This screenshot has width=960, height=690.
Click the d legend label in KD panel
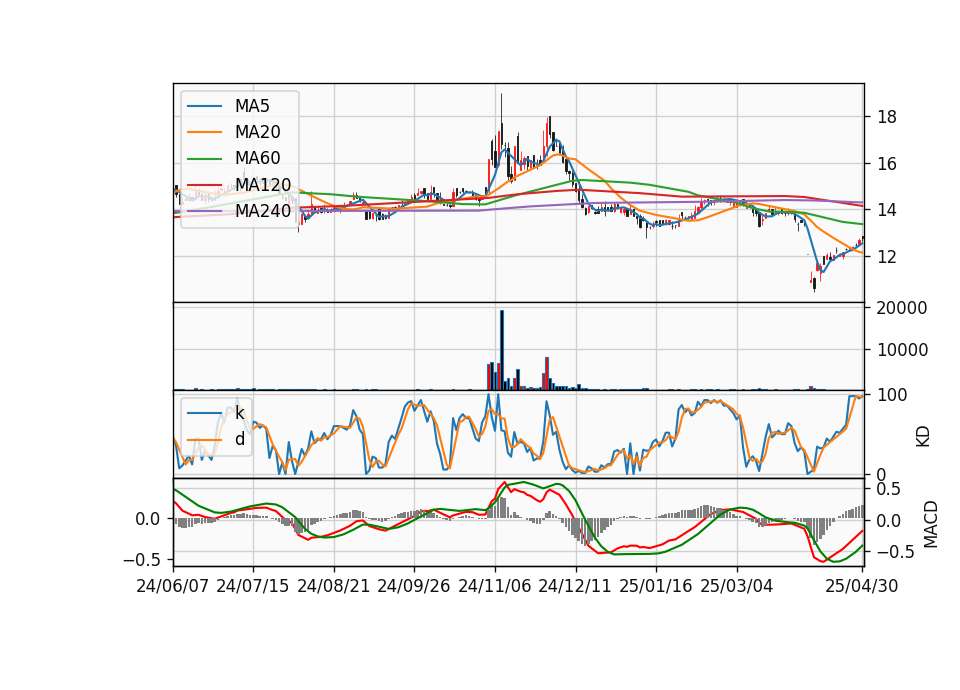click(239, 439)
